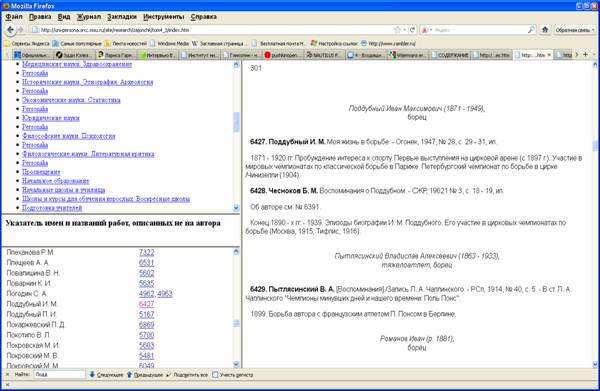Viewport: 600px width, 391px height.
Task: Open the search engine dropdown in the search box
Action: pyautogui.click(x=427, y=30)
